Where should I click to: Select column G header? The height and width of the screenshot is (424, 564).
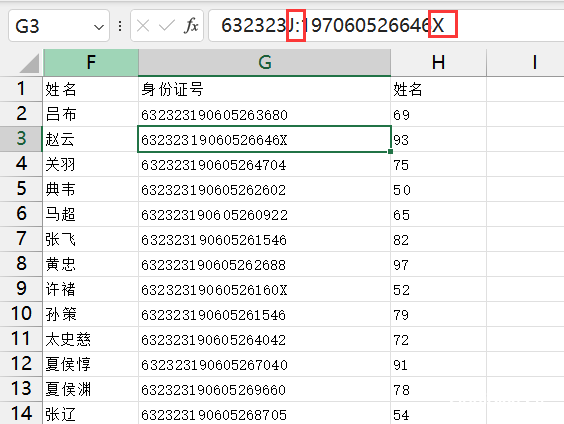point(264,62)
